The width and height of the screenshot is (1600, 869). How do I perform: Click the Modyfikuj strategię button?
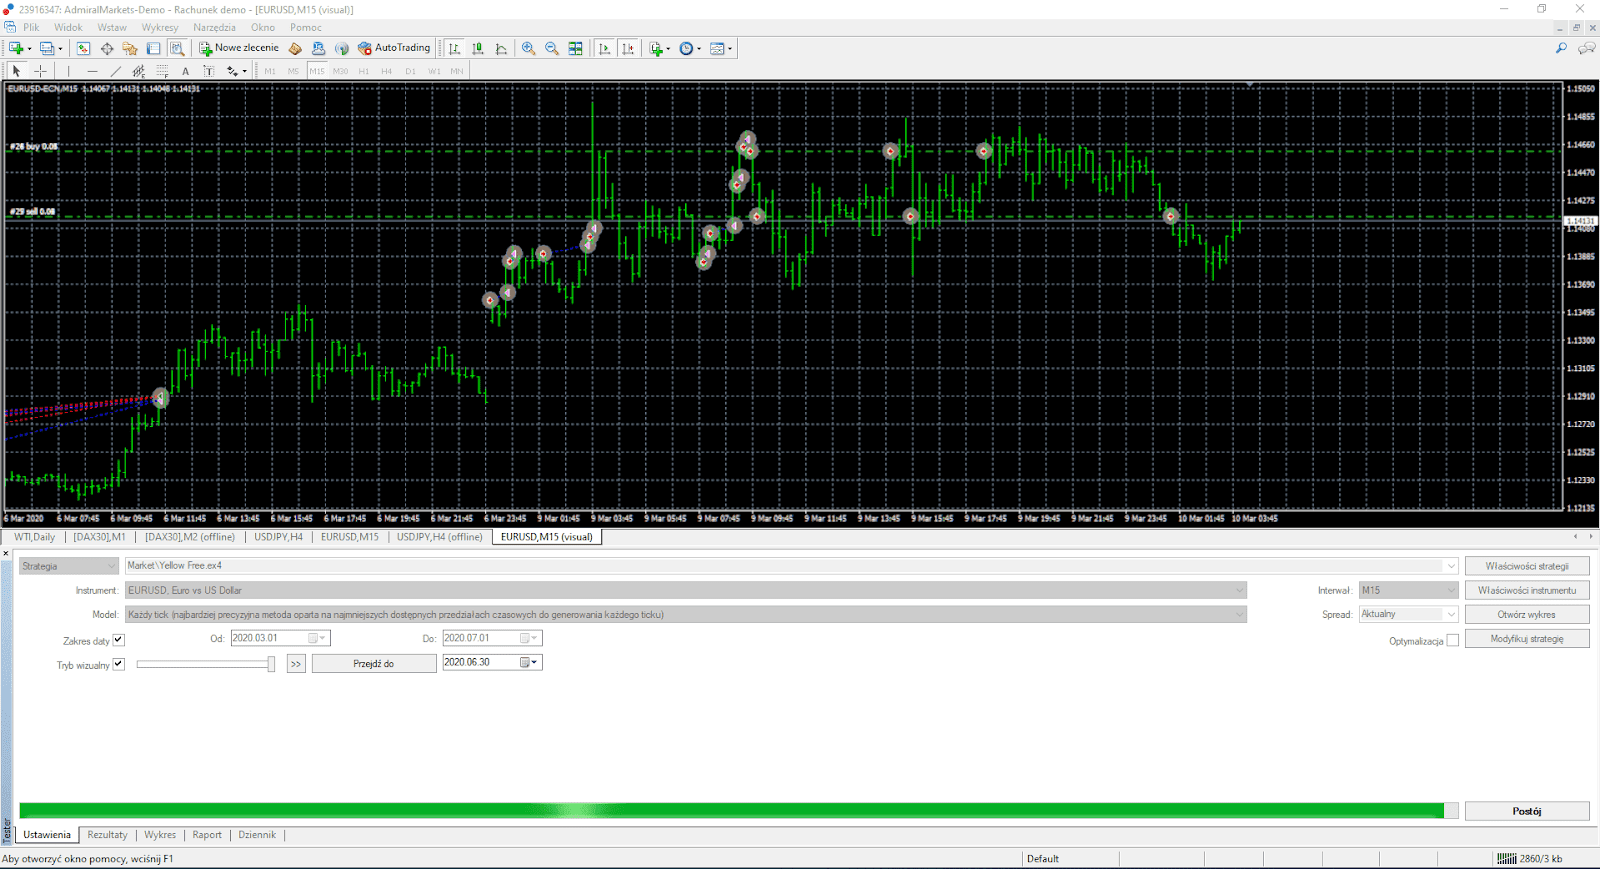point(1527,638)
